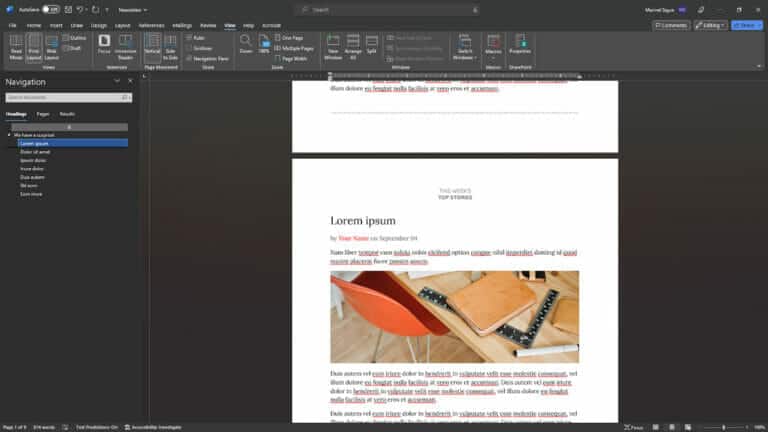
Task: Choose Multiple Pages zoom
Action: (x=294, y=48)
